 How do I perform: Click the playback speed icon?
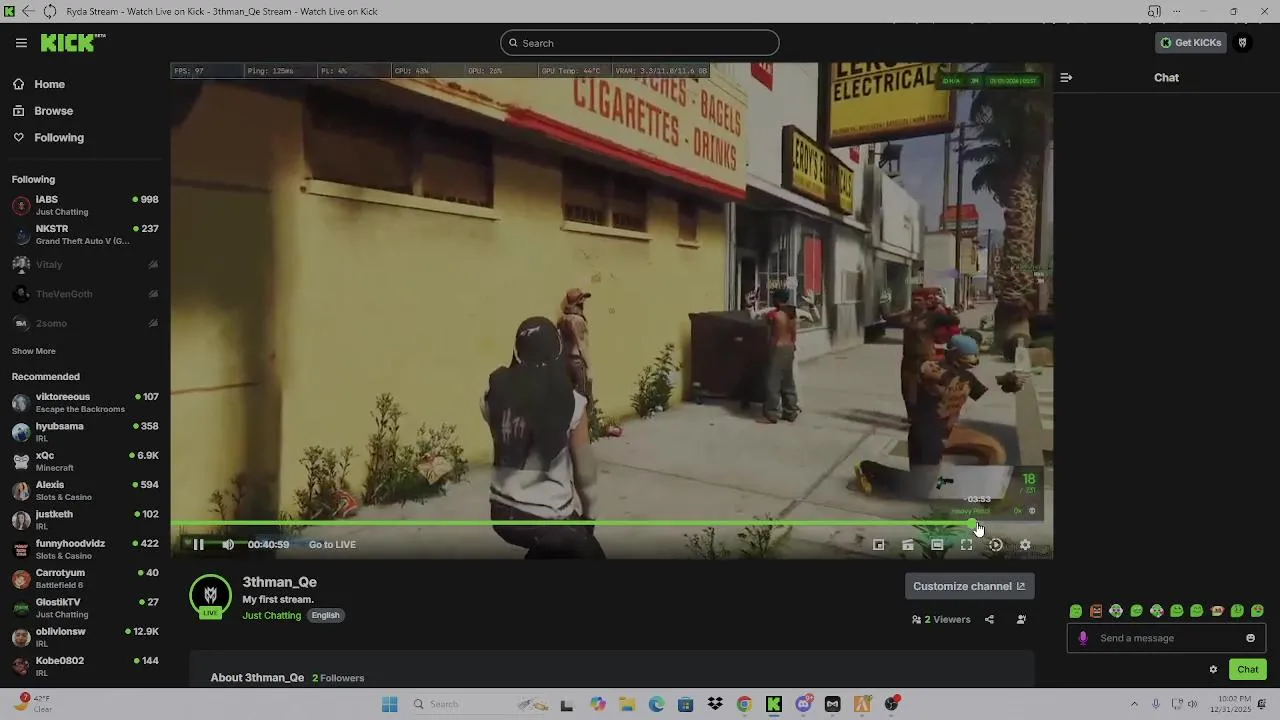995,545
